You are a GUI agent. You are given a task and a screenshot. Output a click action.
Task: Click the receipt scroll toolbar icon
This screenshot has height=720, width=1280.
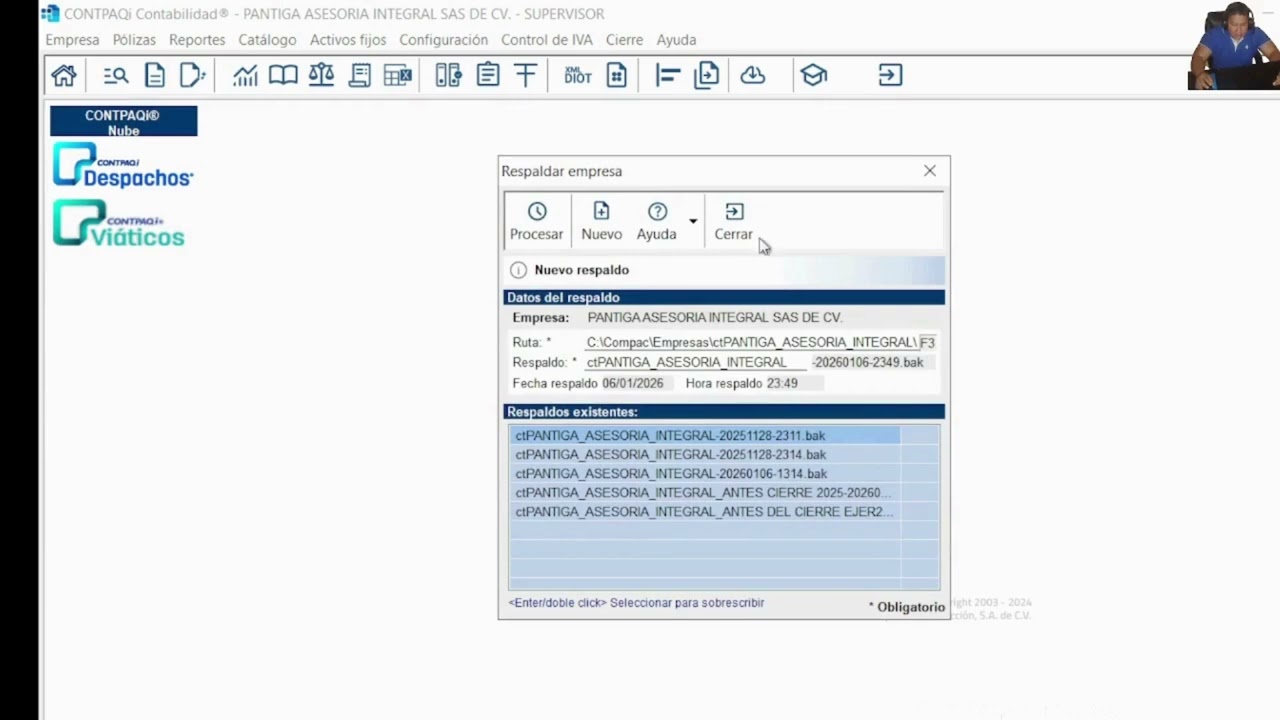click(x=360, y=76)
